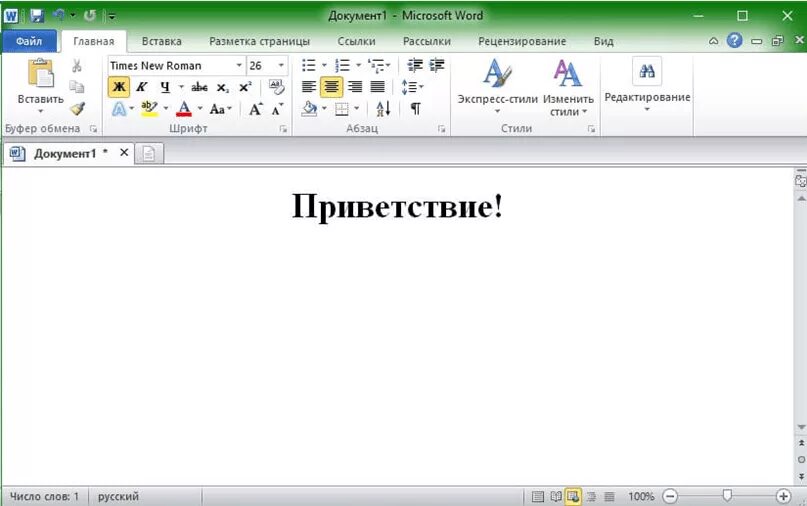Click the Shrink Font icon
The width and height of the screenshot is (807, 506).
coord(277,109)
